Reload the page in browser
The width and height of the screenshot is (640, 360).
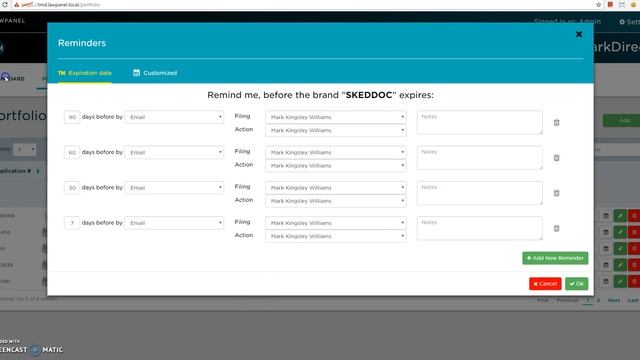4,5
